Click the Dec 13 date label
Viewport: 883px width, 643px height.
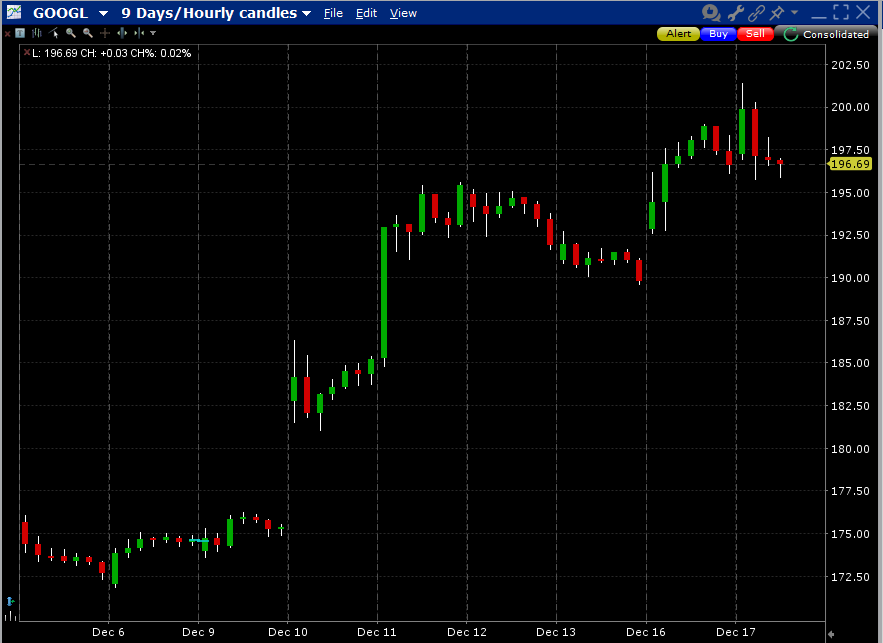556,632
